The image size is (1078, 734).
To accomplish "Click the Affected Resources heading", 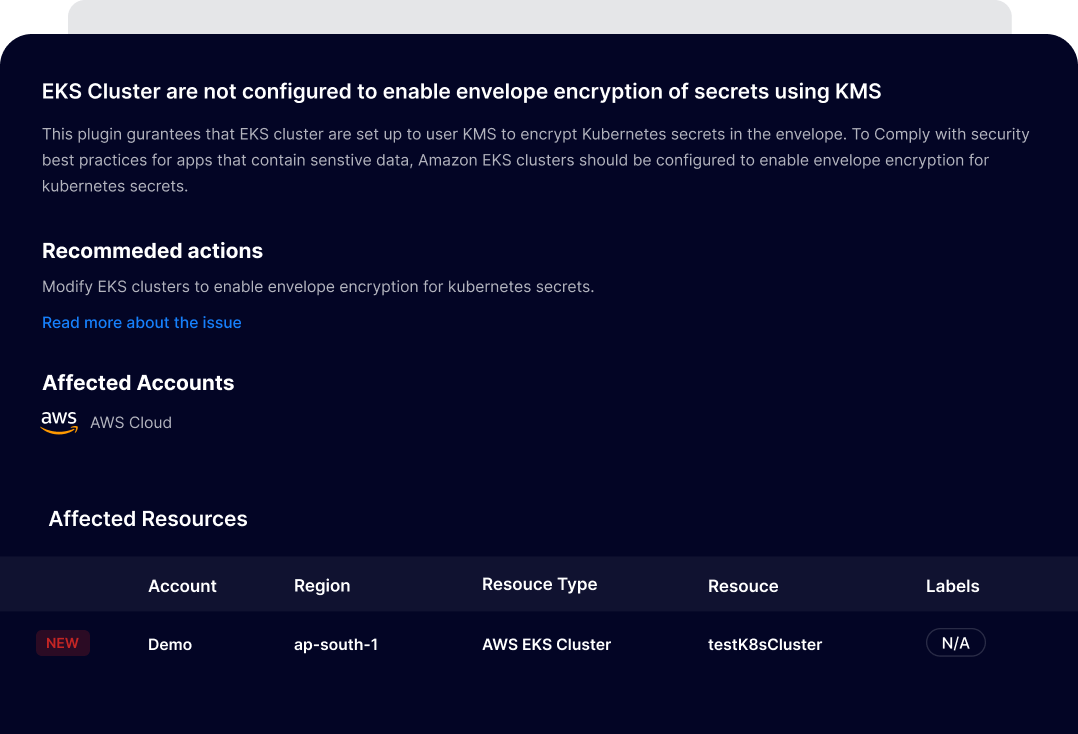I will pos(148,519).
